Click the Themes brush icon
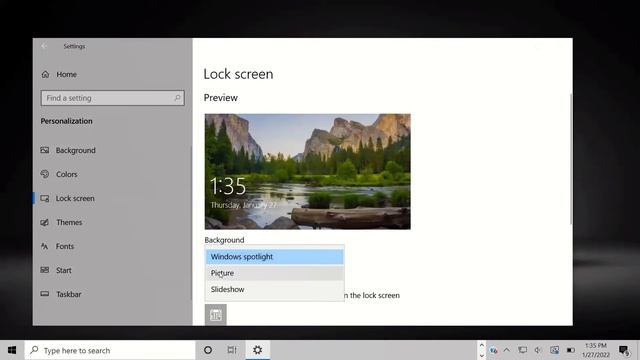 [45, 222]
